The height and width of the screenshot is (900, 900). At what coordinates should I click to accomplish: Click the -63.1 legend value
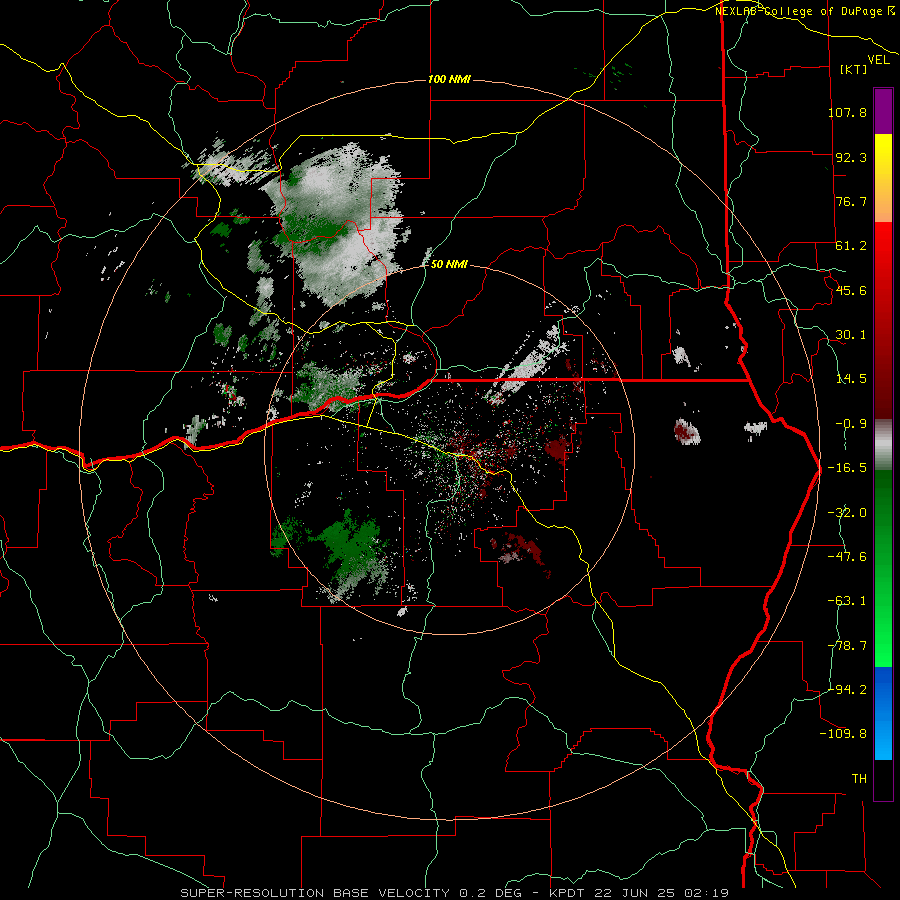847,600
